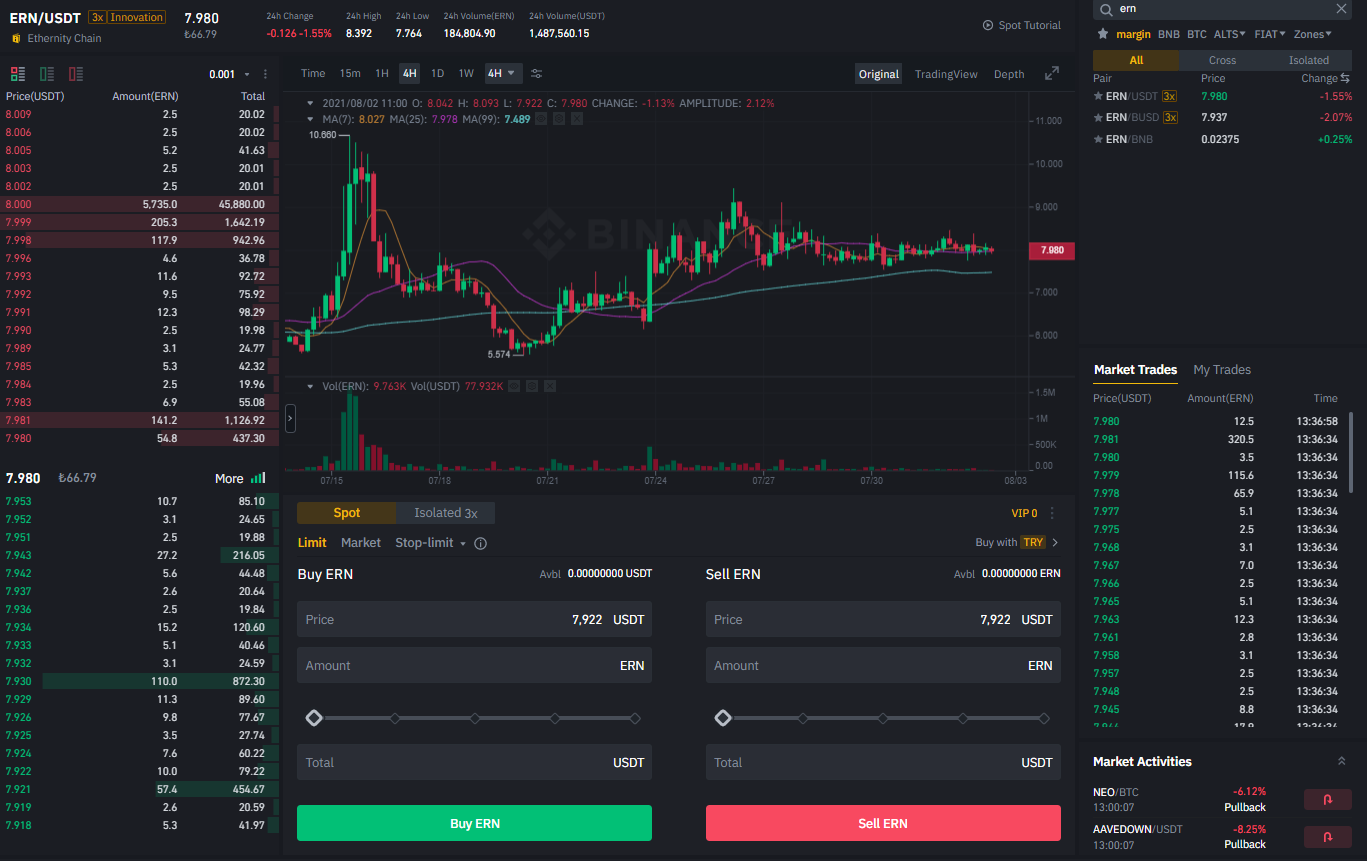Expand the chart side panel arrow

[290, 417]
